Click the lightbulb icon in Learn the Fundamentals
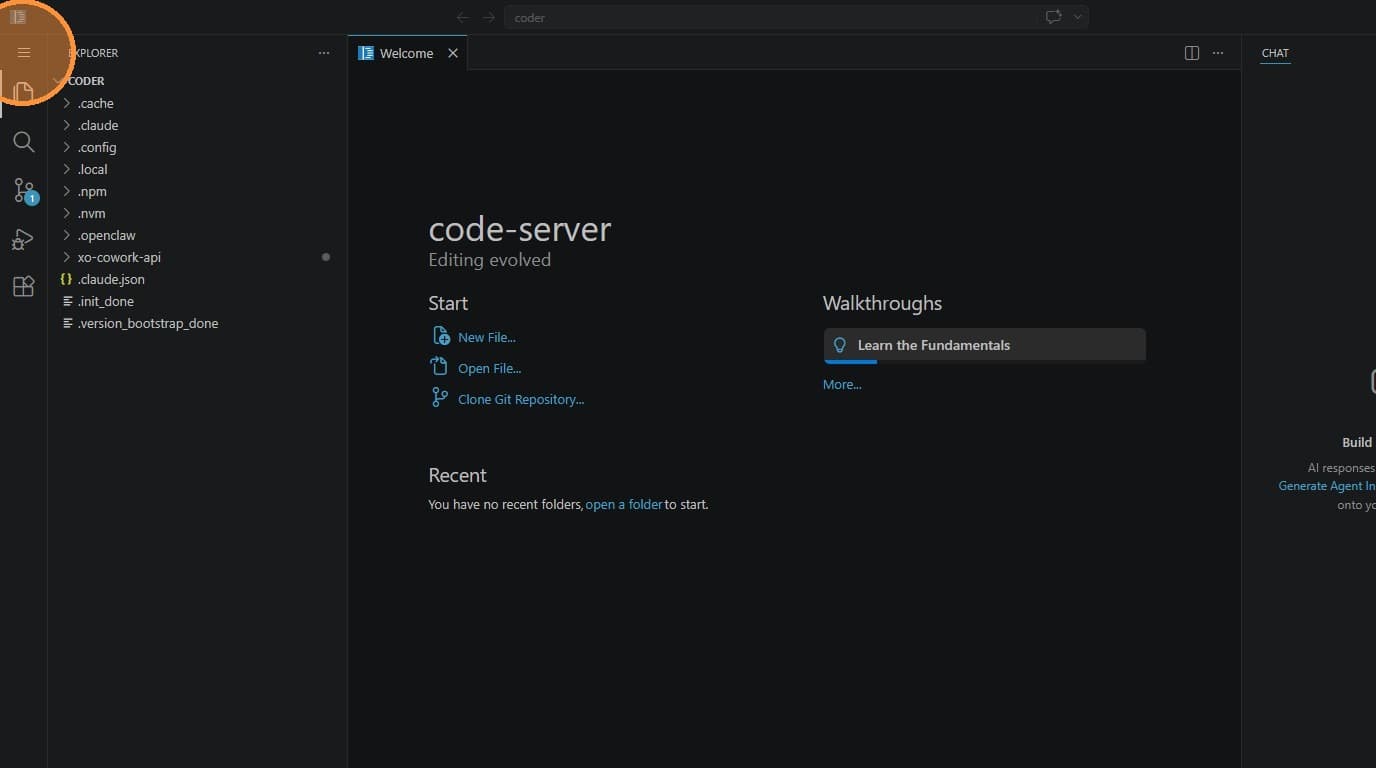 click(x=840, y=345)
